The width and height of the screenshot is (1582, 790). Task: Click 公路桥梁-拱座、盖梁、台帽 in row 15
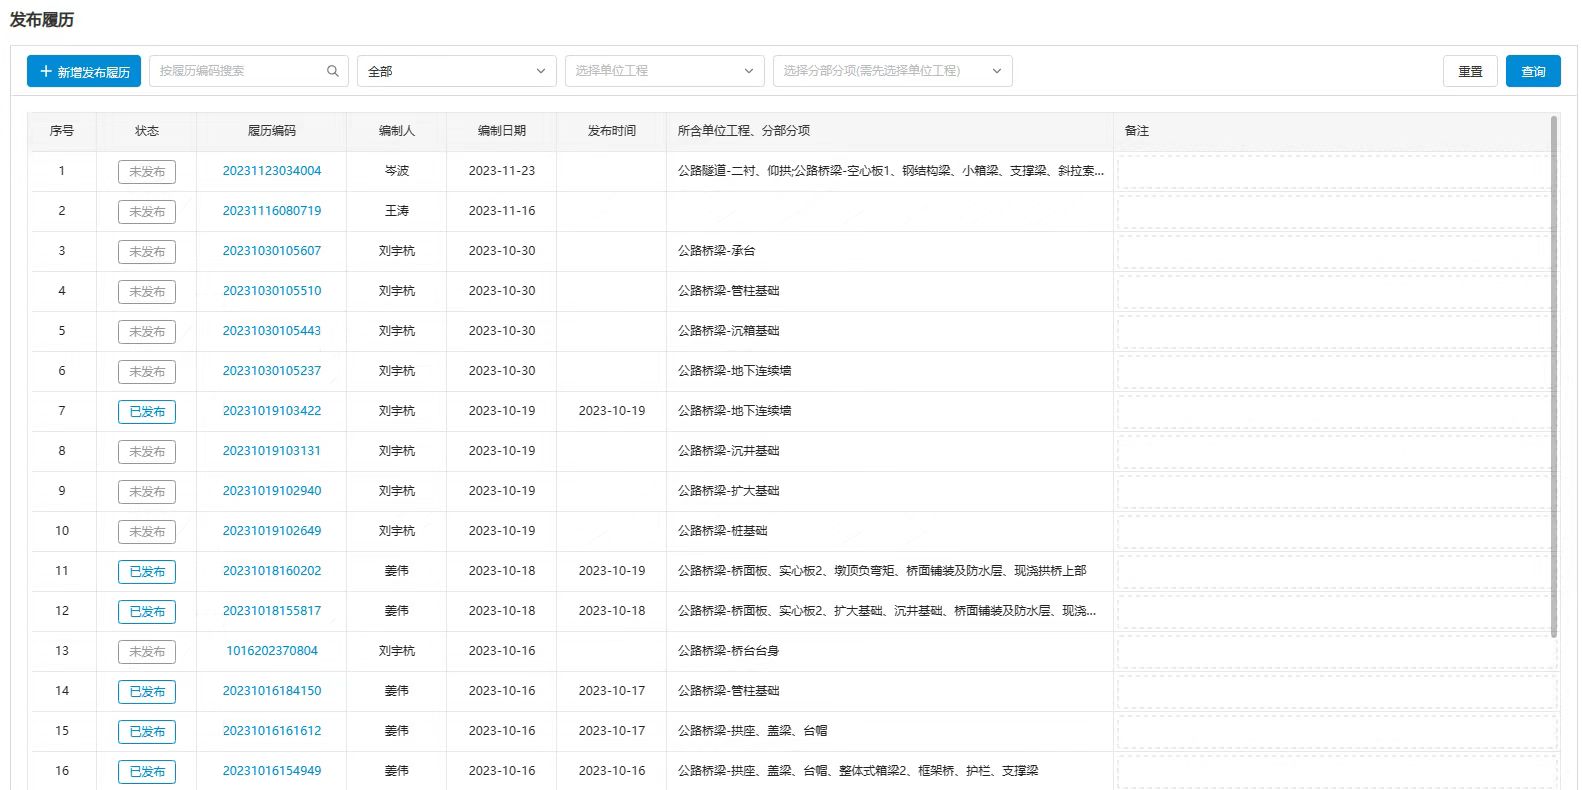pyautogui.click(x=752, y=731)
